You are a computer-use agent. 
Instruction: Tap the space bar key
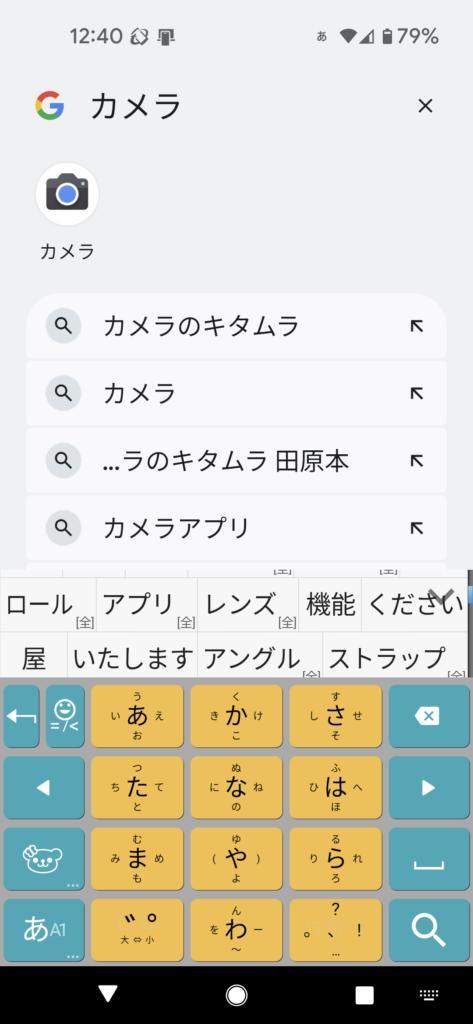coord(429,859)
